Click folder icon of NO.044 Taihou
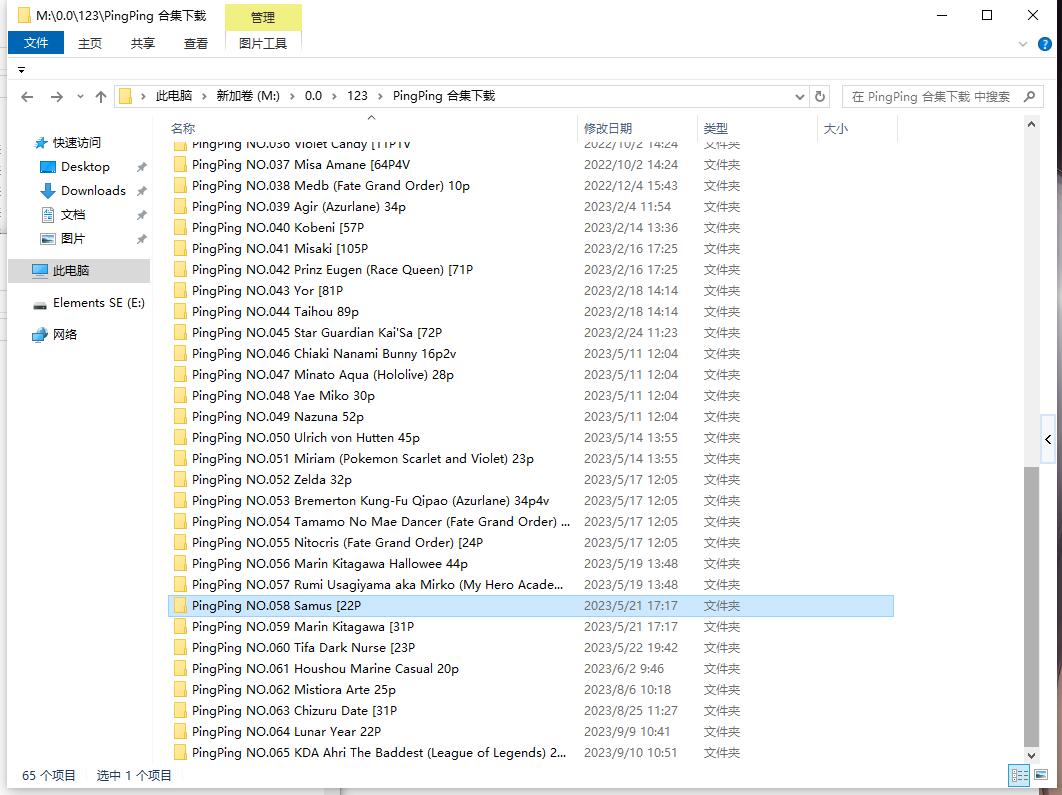This screenshot has width=1062, height=795. coord(180,311)
